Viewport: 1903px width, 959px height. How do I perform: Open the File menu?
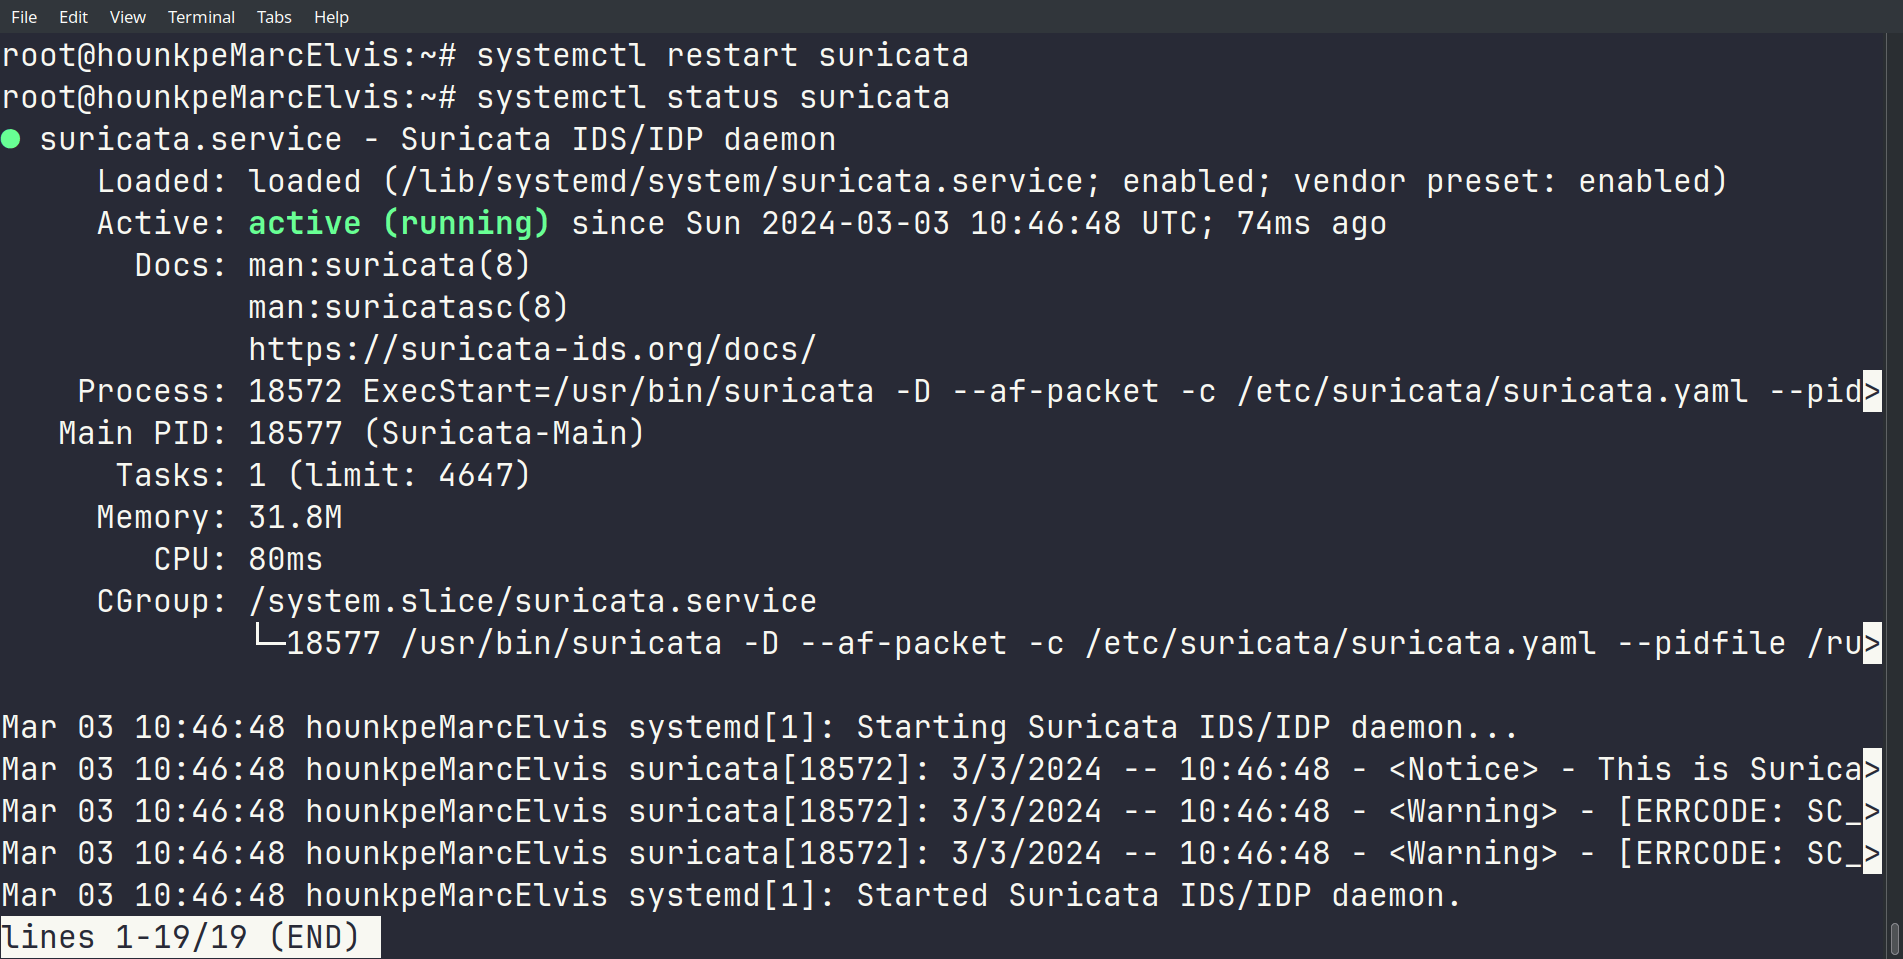click(24, 17)
